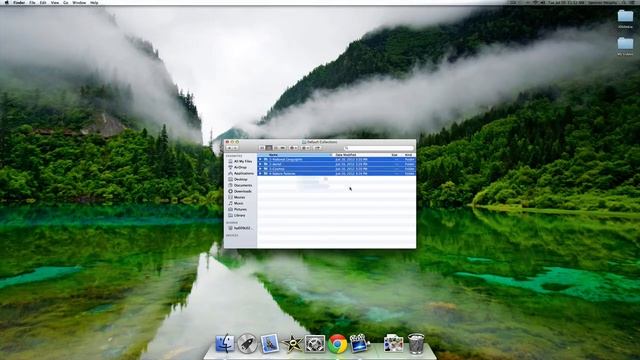Open the Arrange menu in Finder toolbar
Viewport: 640px width, 360px height.
tap(305, 148)
